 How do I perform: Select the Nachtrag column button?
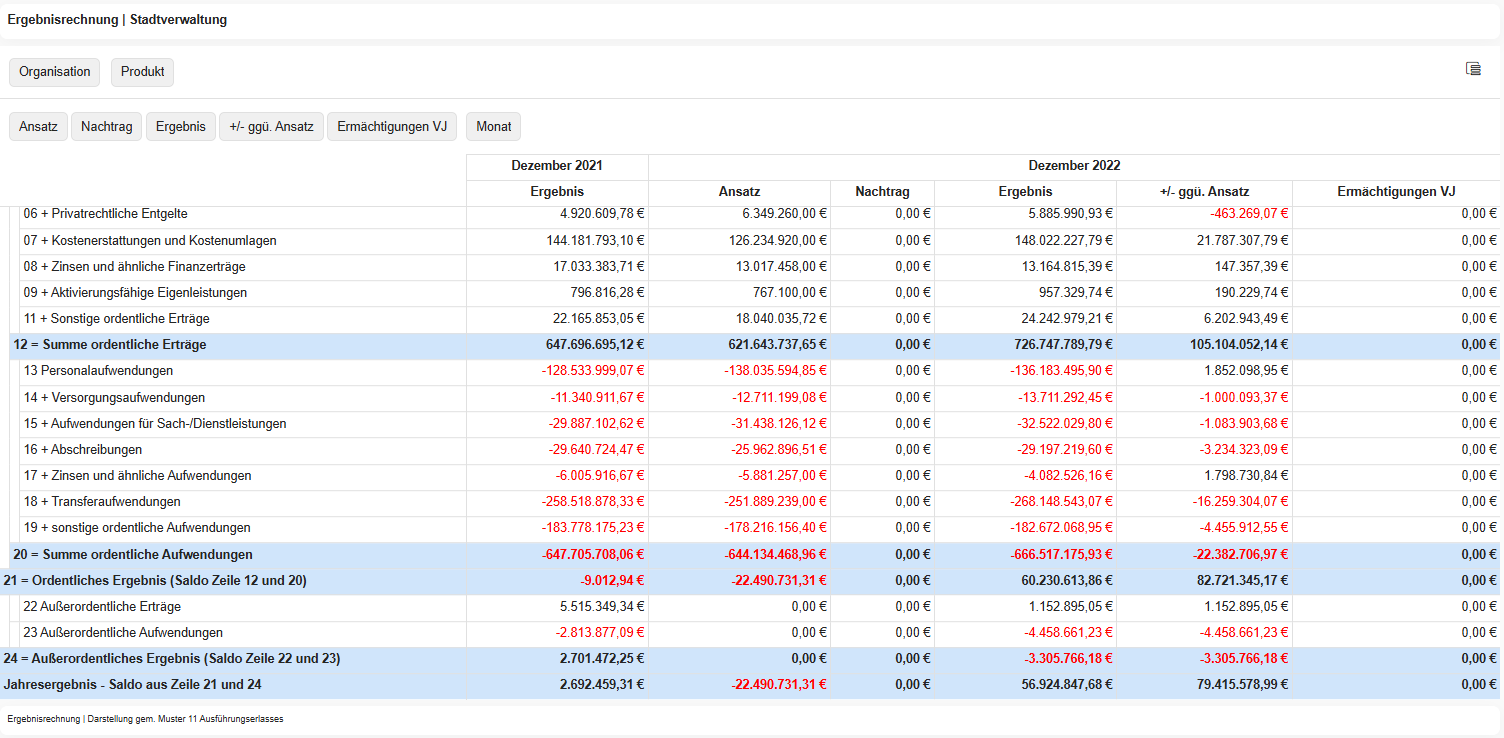click(x=107, y=127)
